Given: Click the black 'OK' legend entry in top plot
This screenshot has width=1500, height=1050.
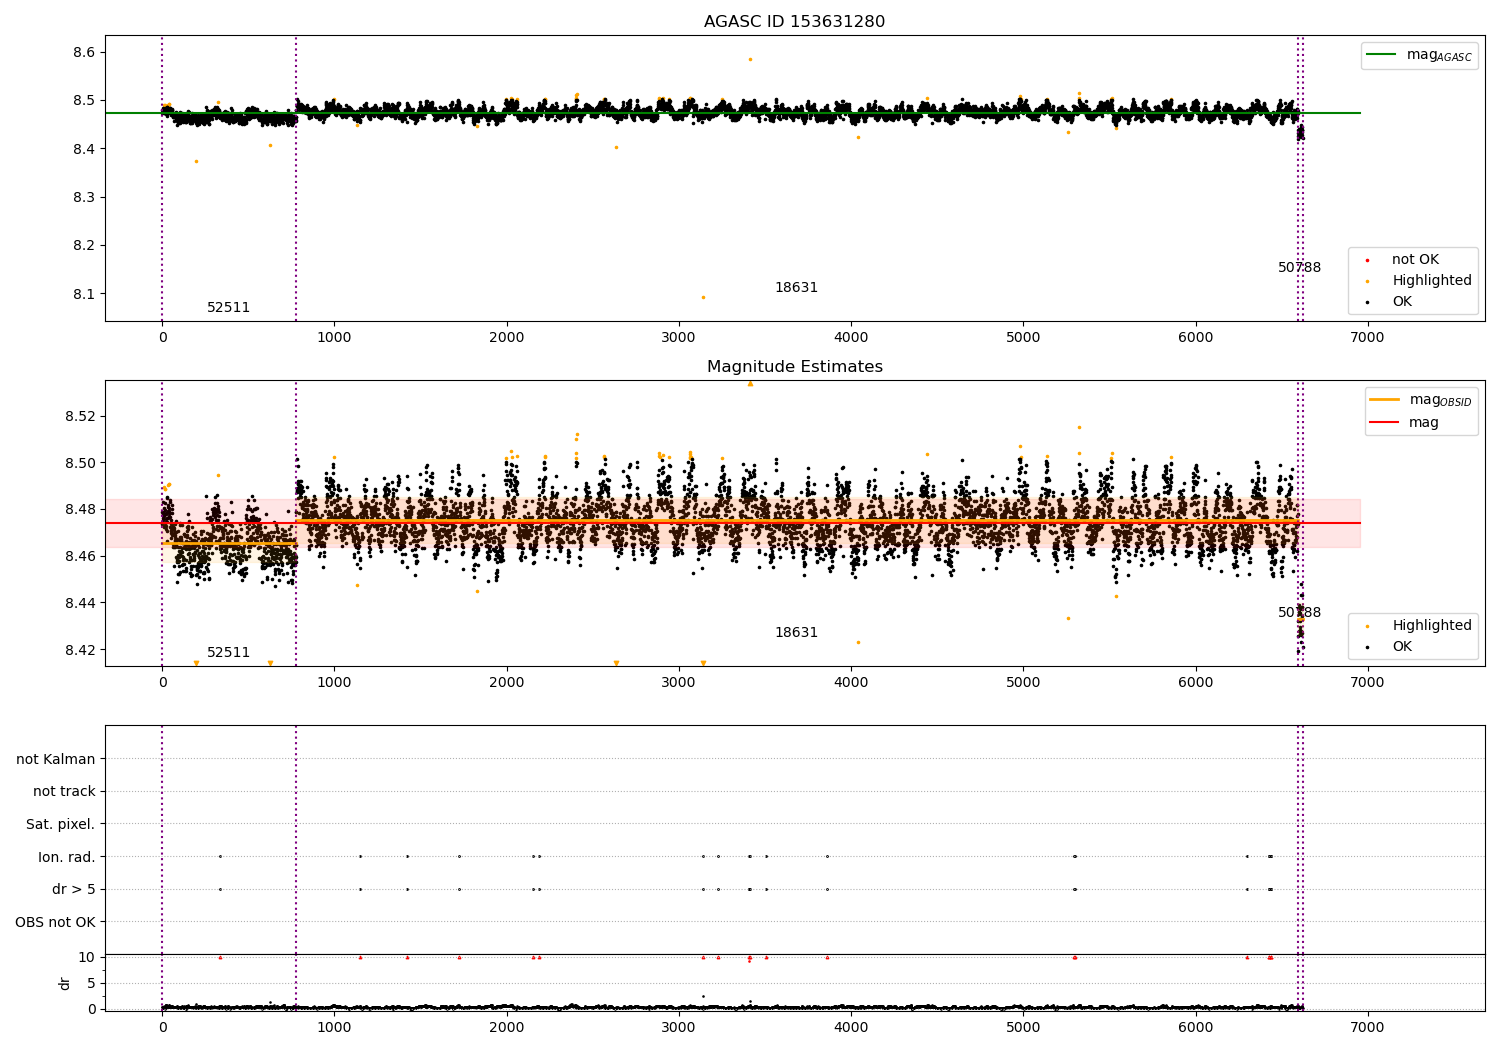Looking at the screenshot, I should pyautogui.click(x=1402, y=302).
